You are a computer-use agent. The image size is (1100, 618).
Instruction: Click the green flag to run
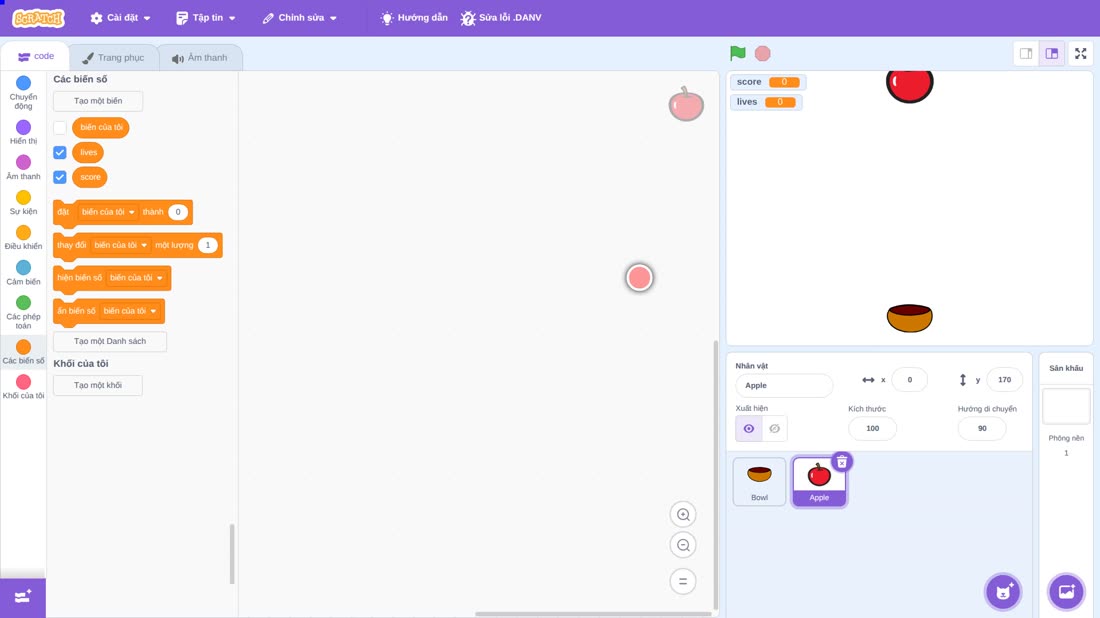737,53
